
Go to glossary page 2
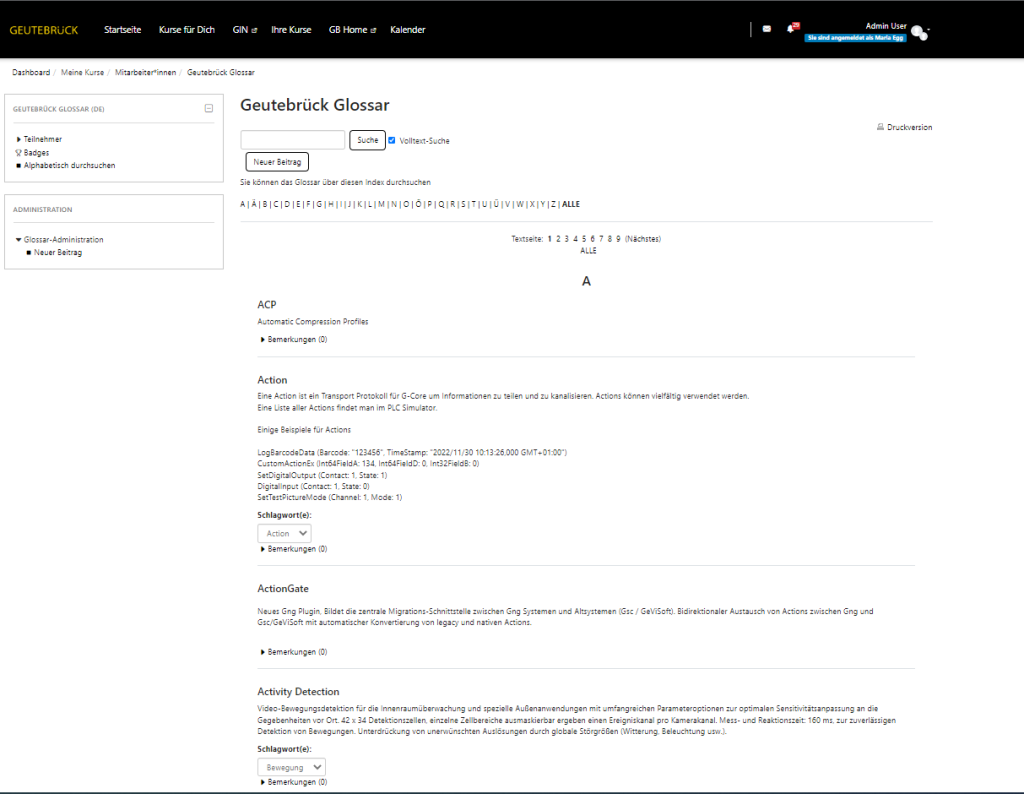pyautogui.click(x=558, y=239)
